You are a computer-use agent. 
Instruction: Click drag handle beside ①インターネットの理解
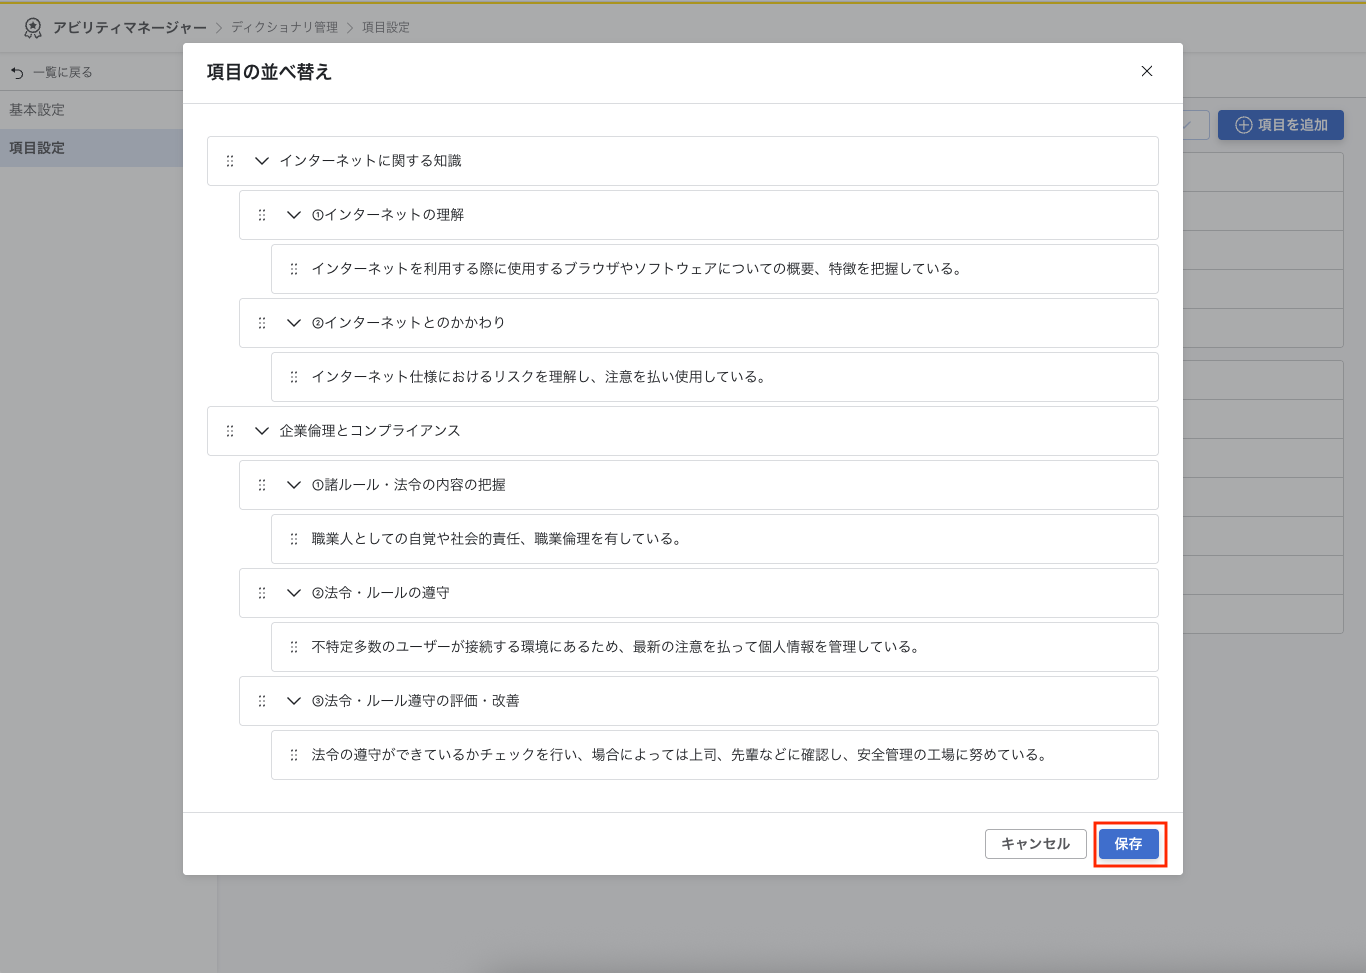point(262,215)
